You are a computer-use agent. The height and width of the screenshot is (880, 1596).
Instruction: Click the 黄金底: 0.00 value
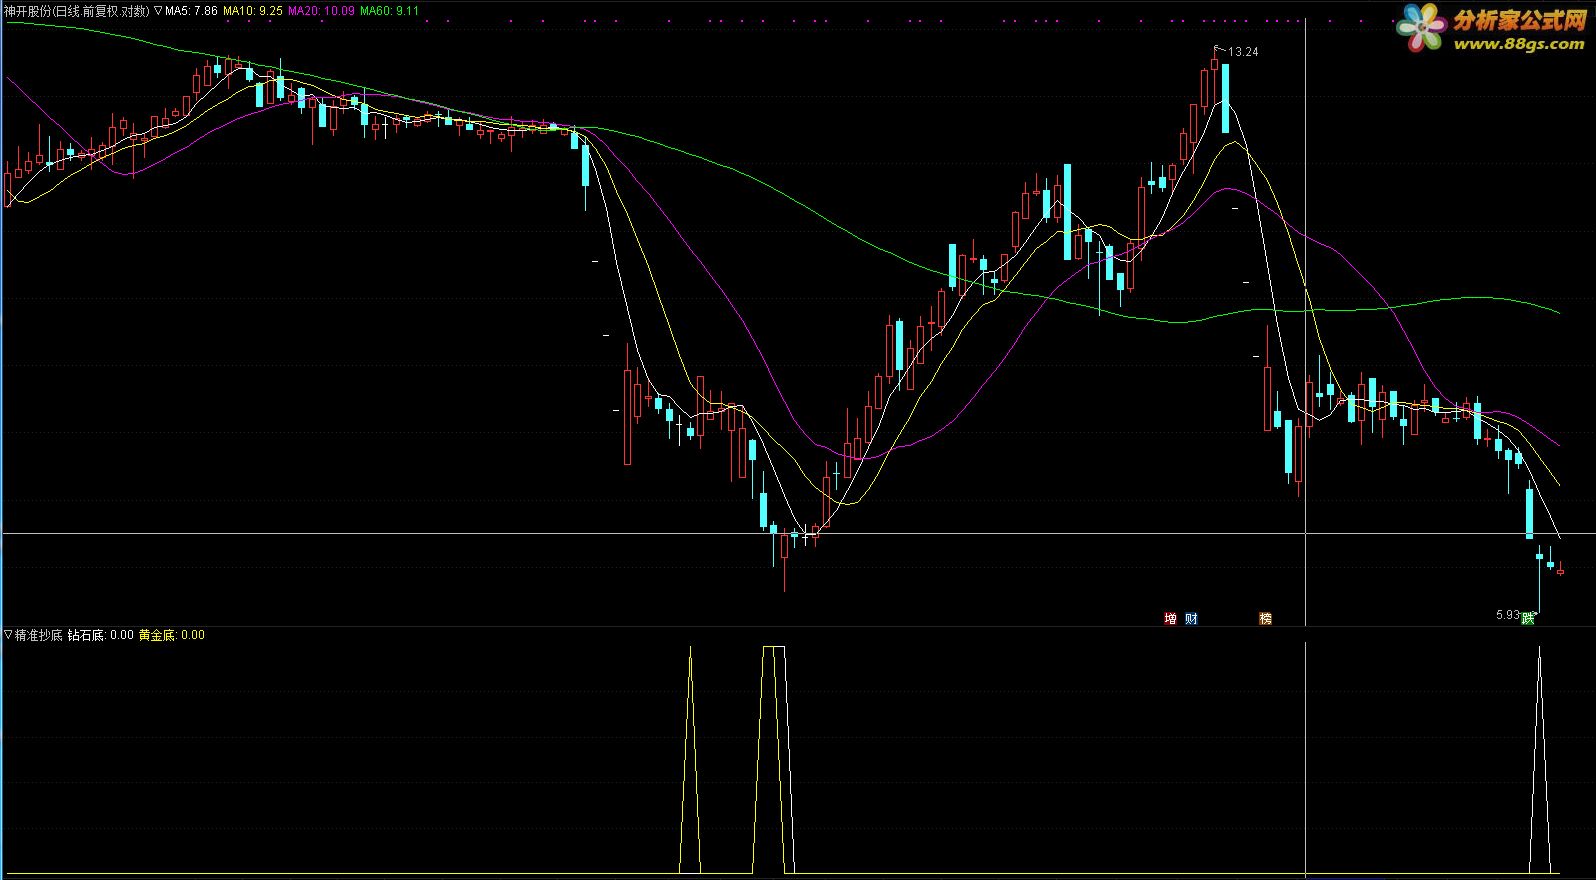coord(171,635)
